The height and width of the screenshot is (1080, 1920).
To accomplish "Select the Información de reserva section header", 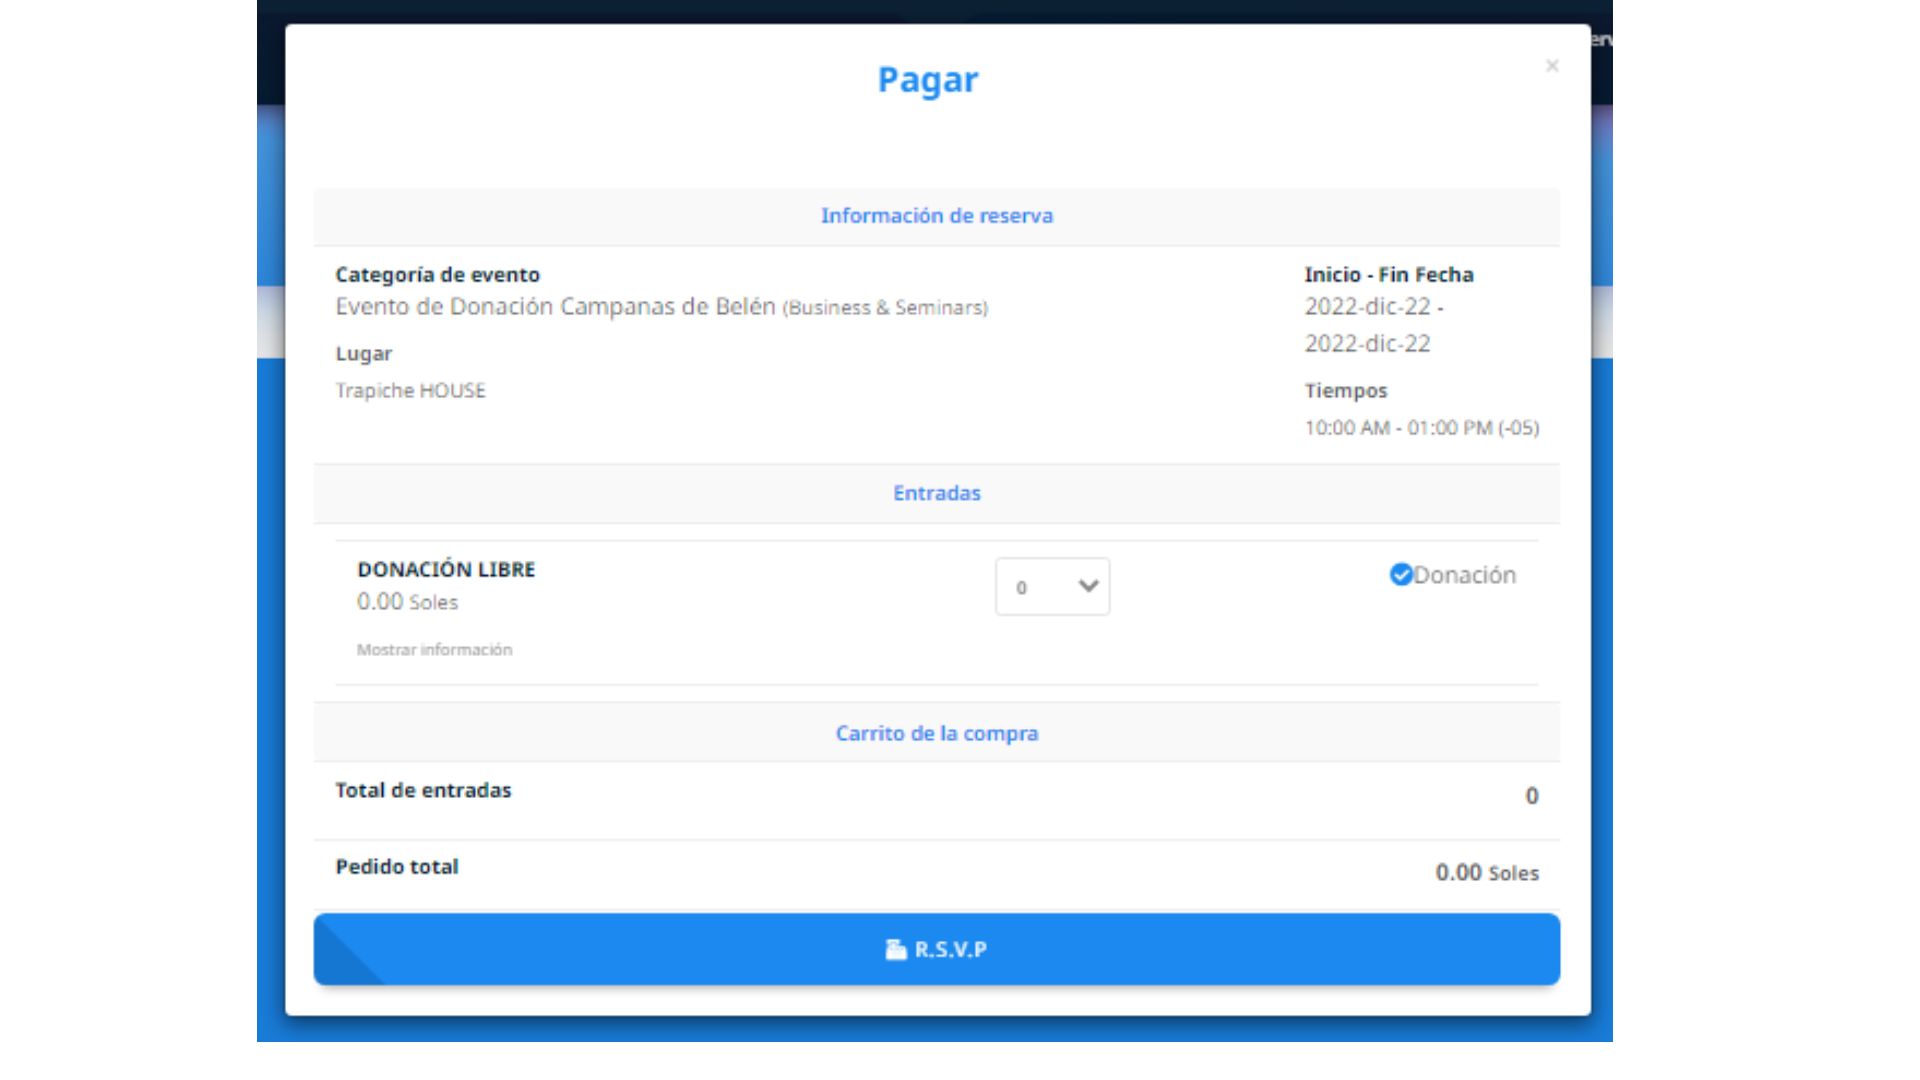I will [937, 215].
